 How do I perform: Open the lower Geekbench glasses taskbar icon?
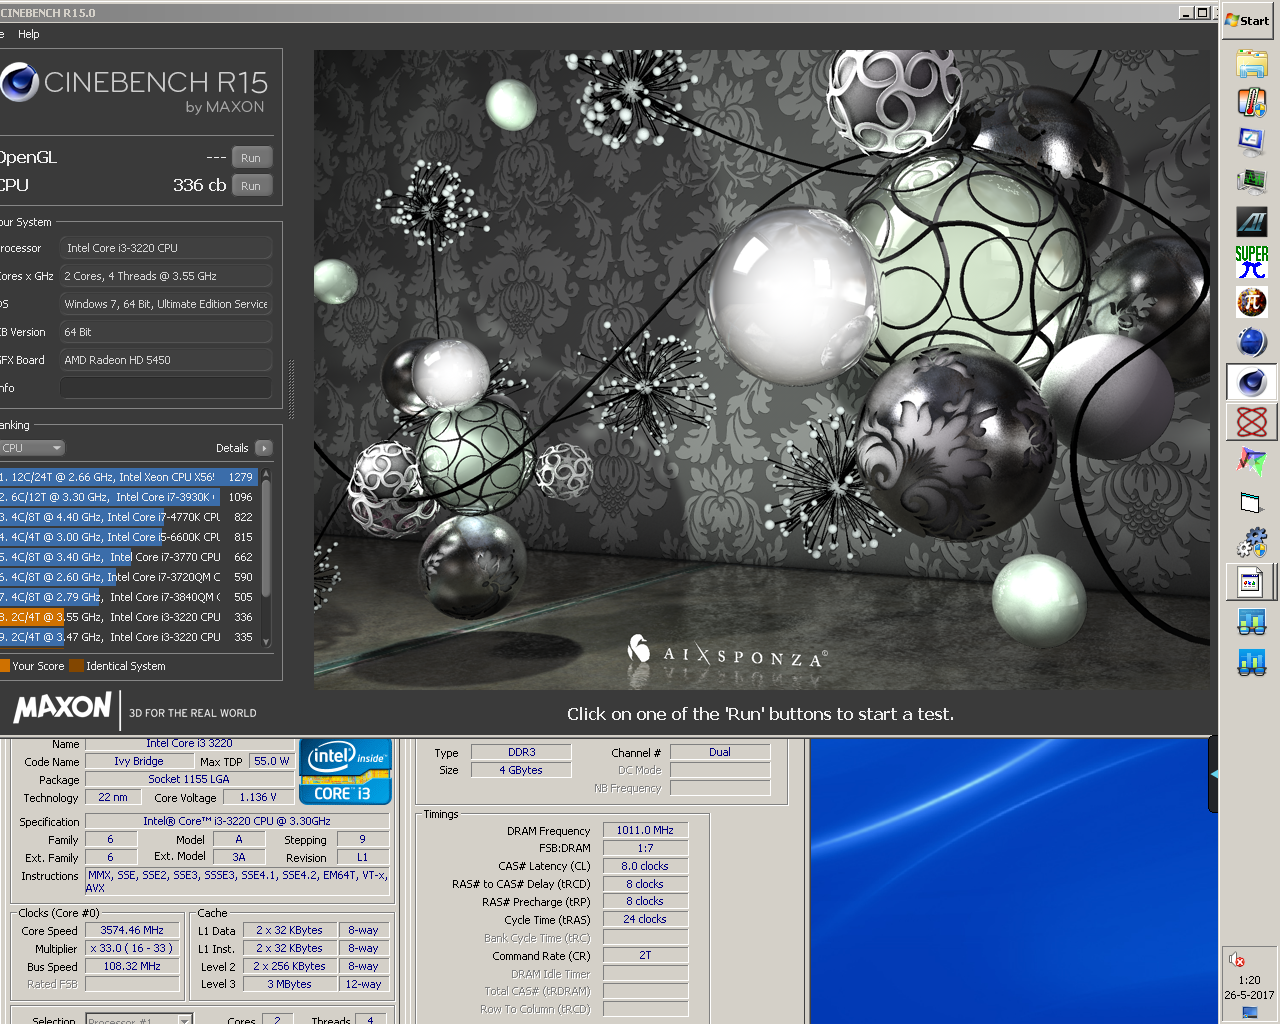(1251, 661)
